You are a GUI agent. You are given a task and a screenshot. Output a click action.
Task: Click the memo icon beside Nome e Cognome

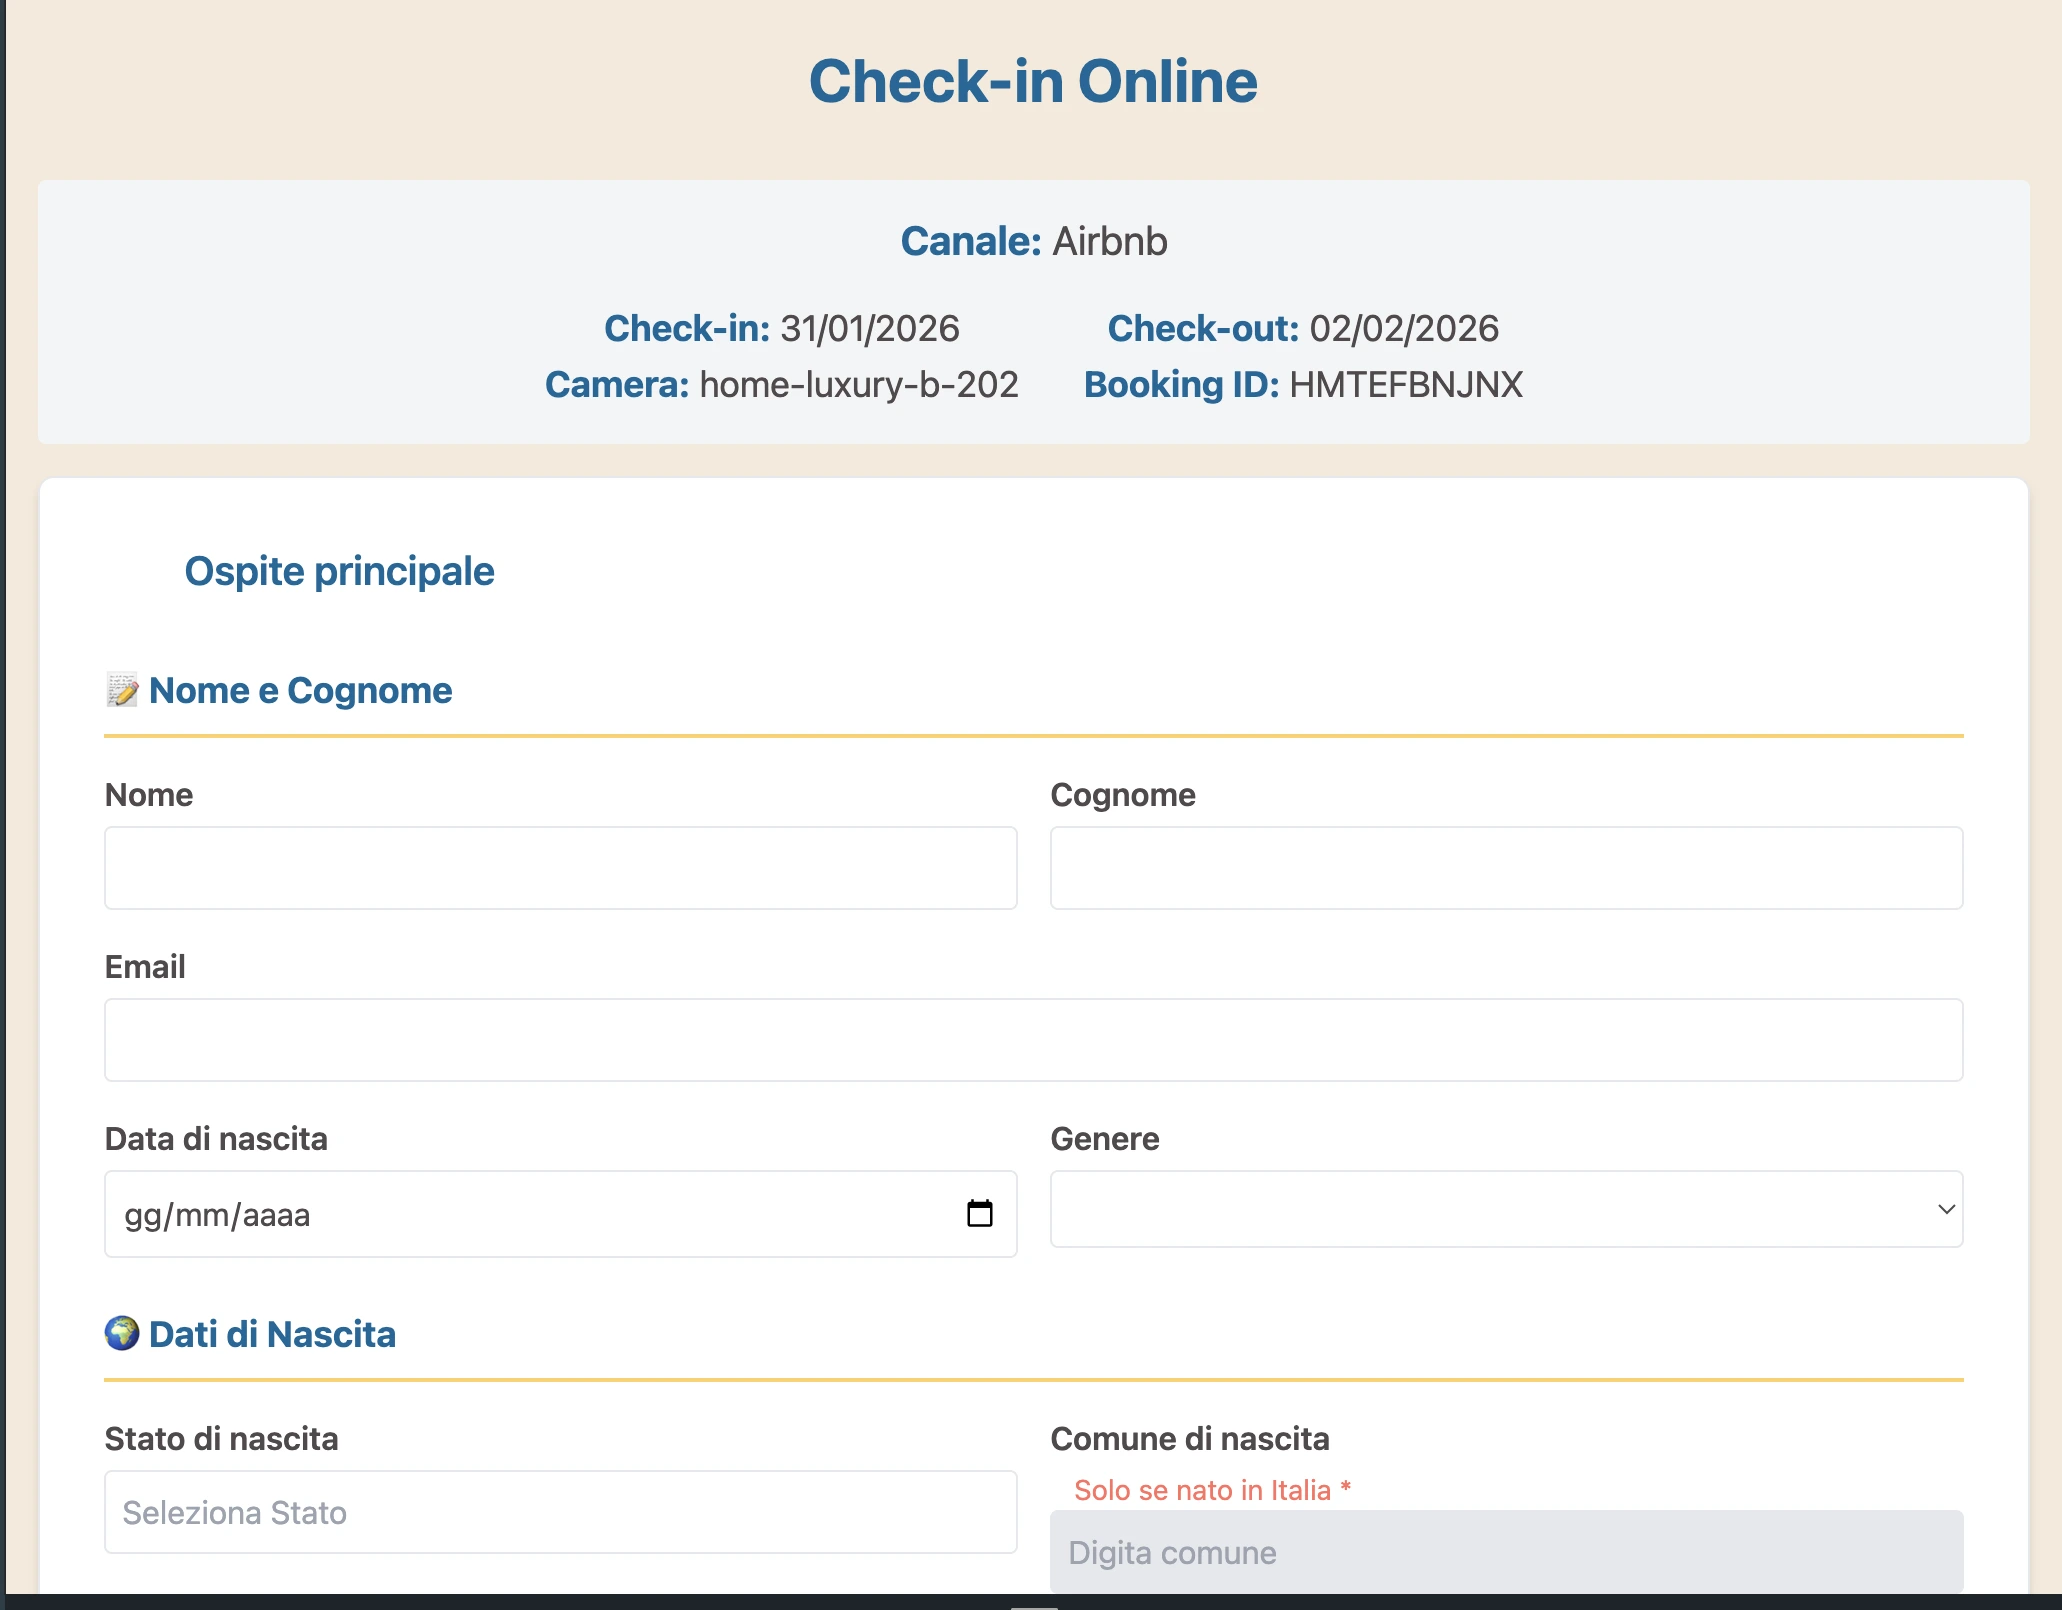click(x=122, y=690)
